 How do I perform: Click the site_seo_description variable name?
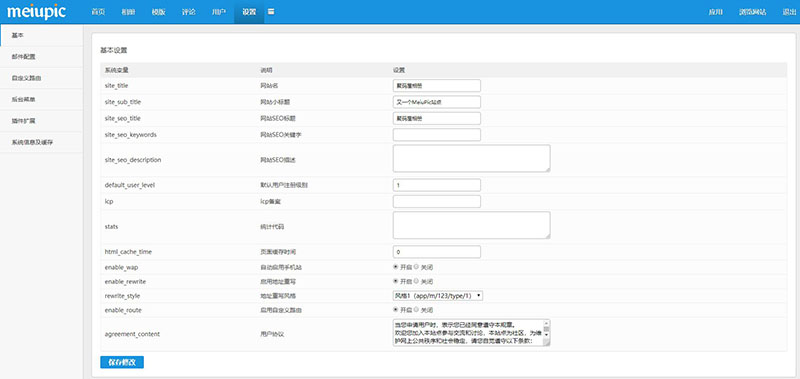133,160
